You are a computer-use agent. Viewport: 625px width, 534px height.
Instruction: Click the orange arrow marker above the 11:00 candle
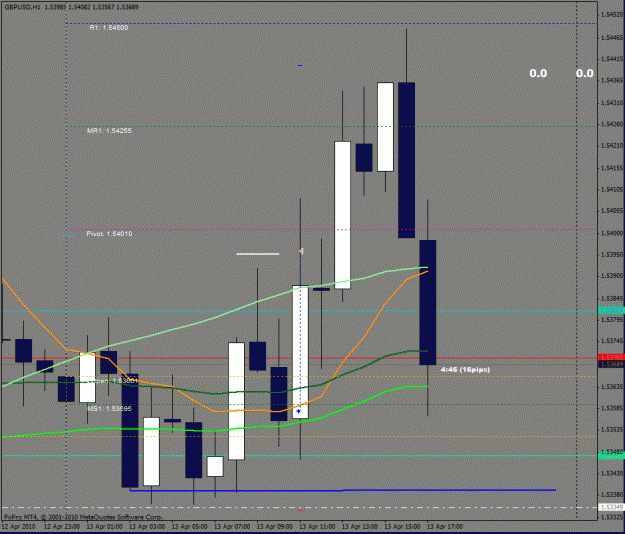click(301, 251)
